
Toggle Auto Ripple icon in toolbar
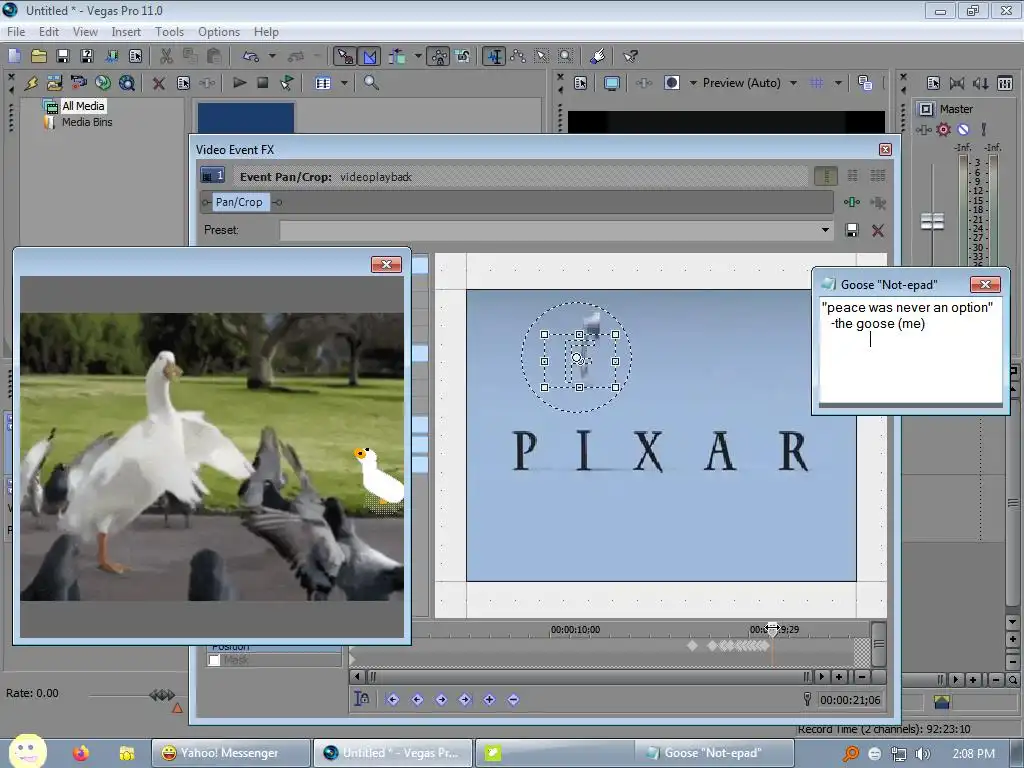397,56
